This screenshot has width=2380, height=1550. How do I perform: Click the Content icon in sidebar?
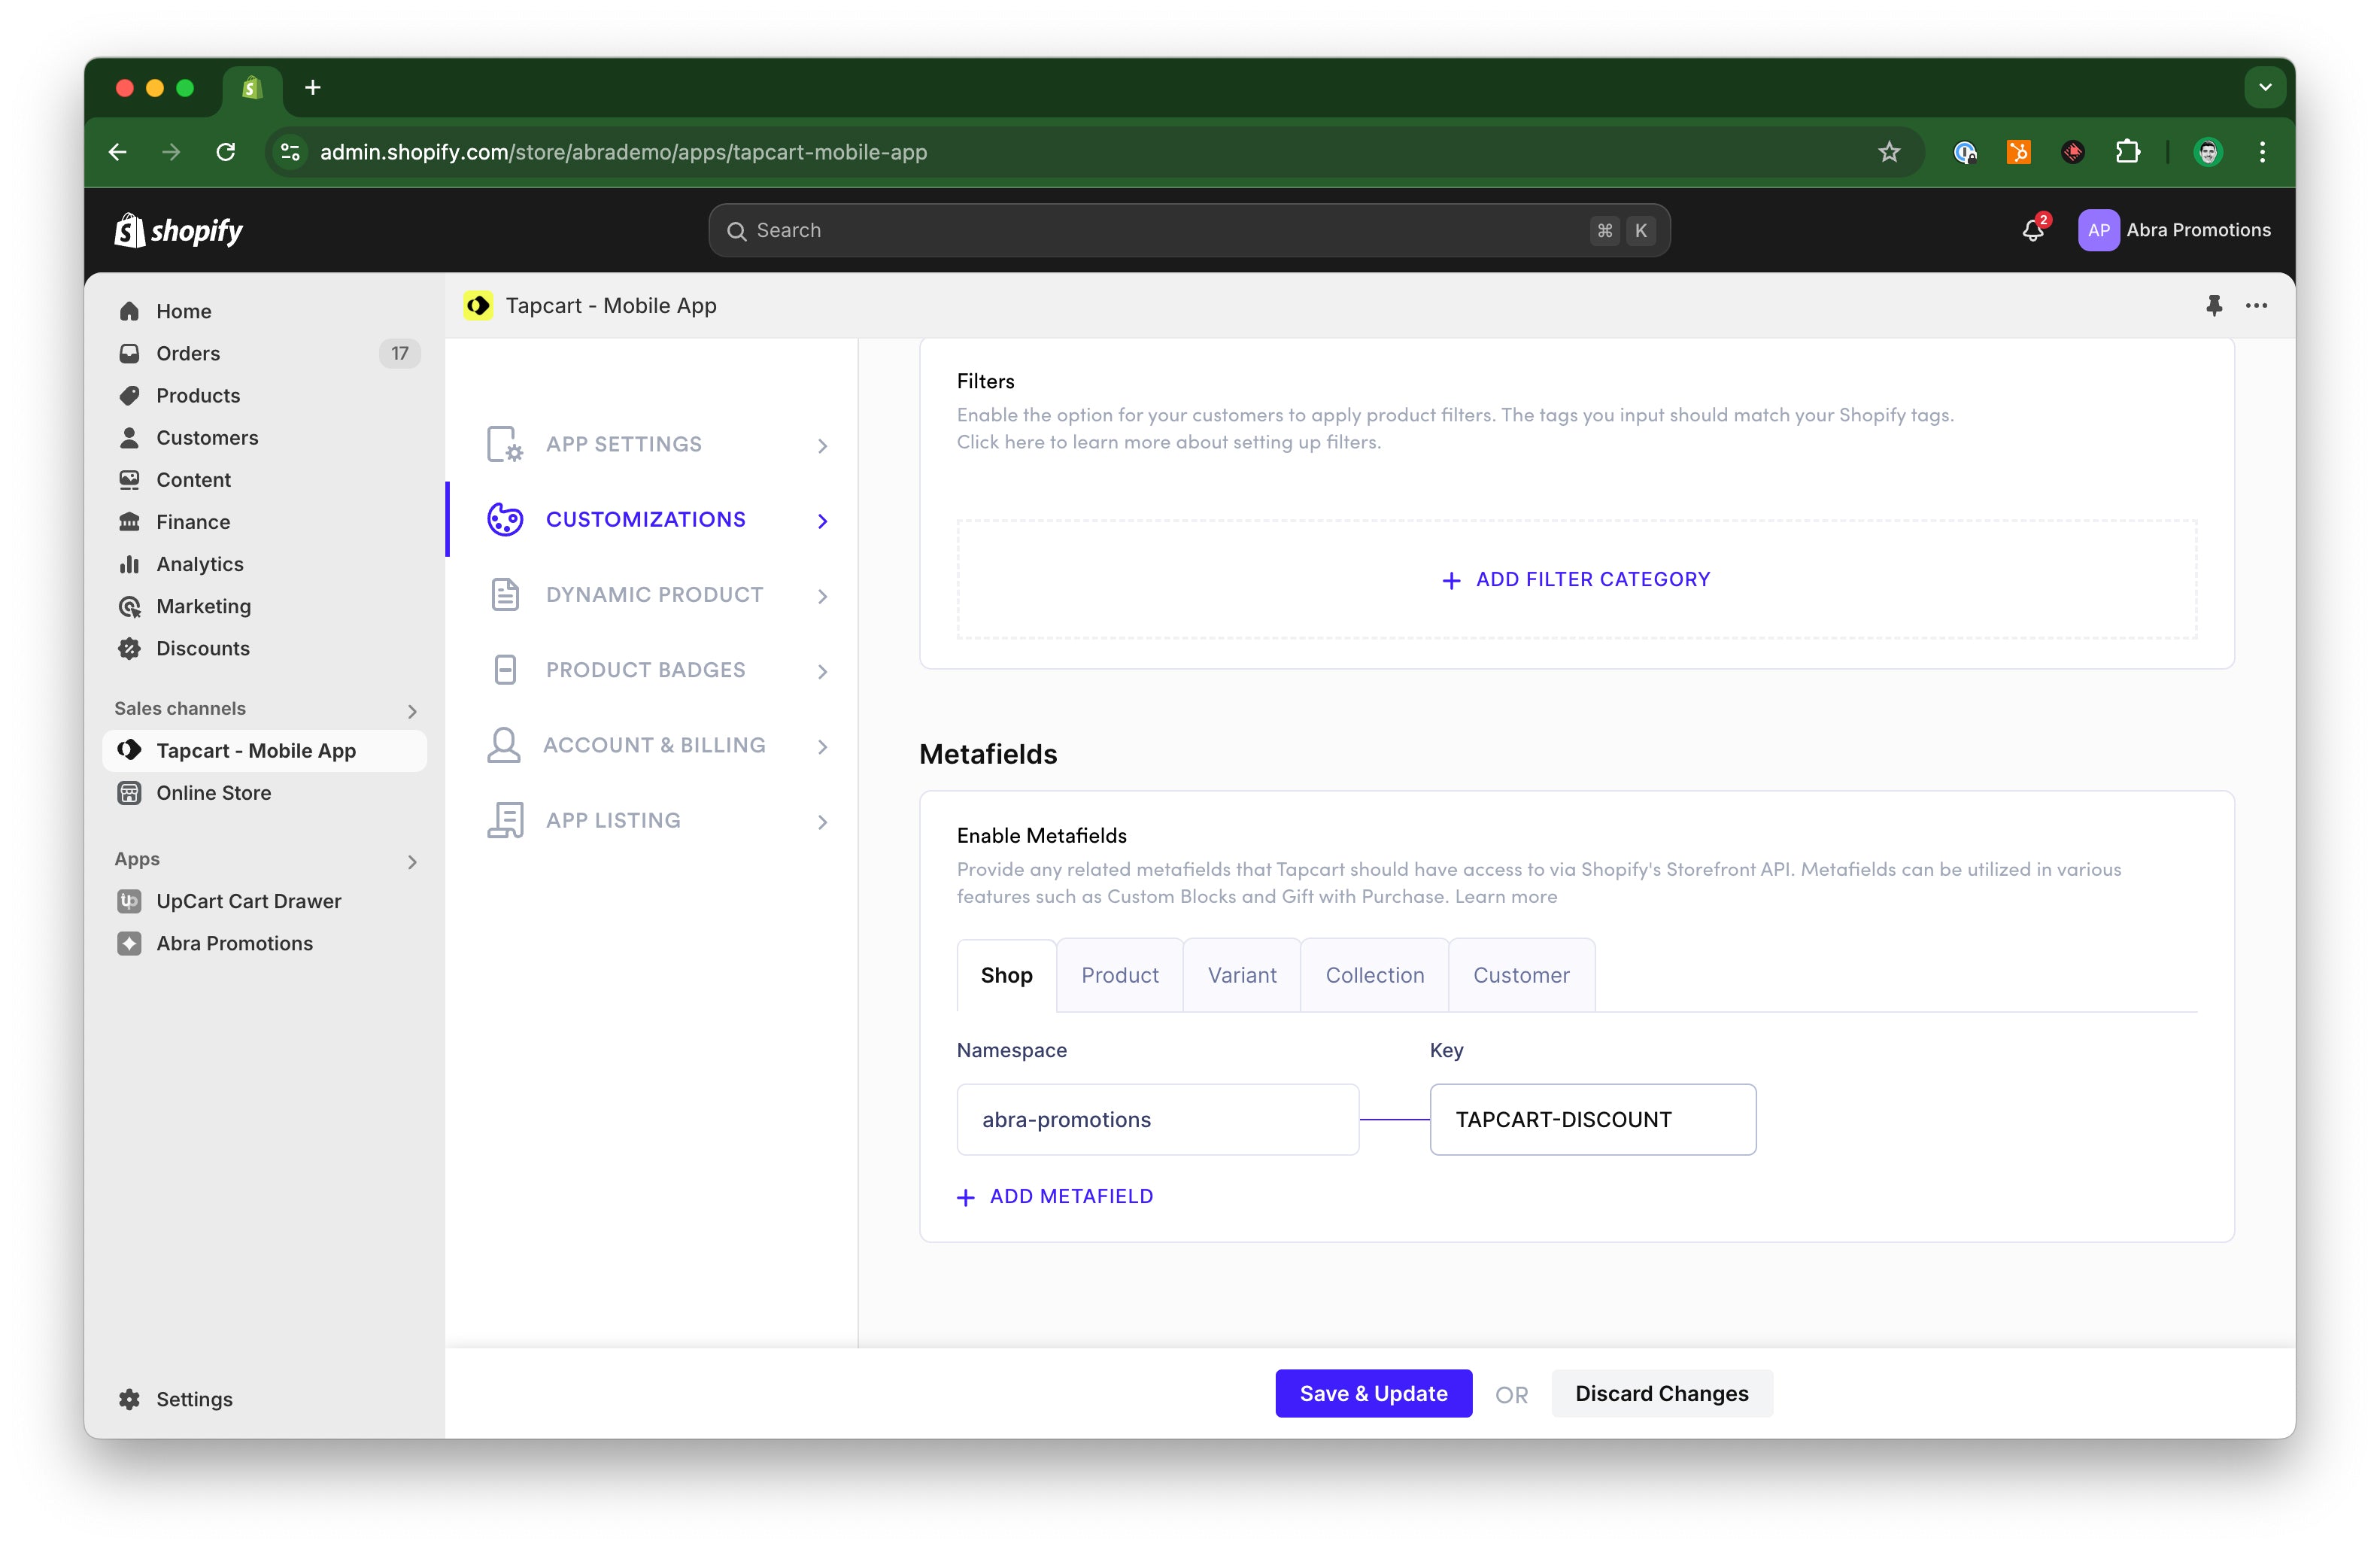(130, 479)
